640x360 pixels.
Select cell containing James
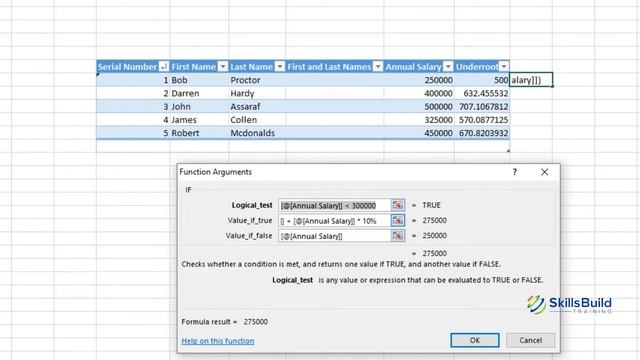(x=199, y=120)
